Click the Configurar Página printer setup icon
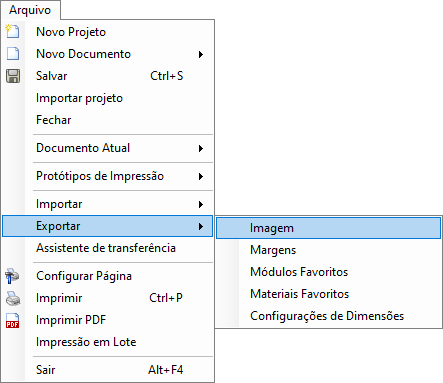The width and height of the screenshot is (443, 383). click(x=12, y=276)
